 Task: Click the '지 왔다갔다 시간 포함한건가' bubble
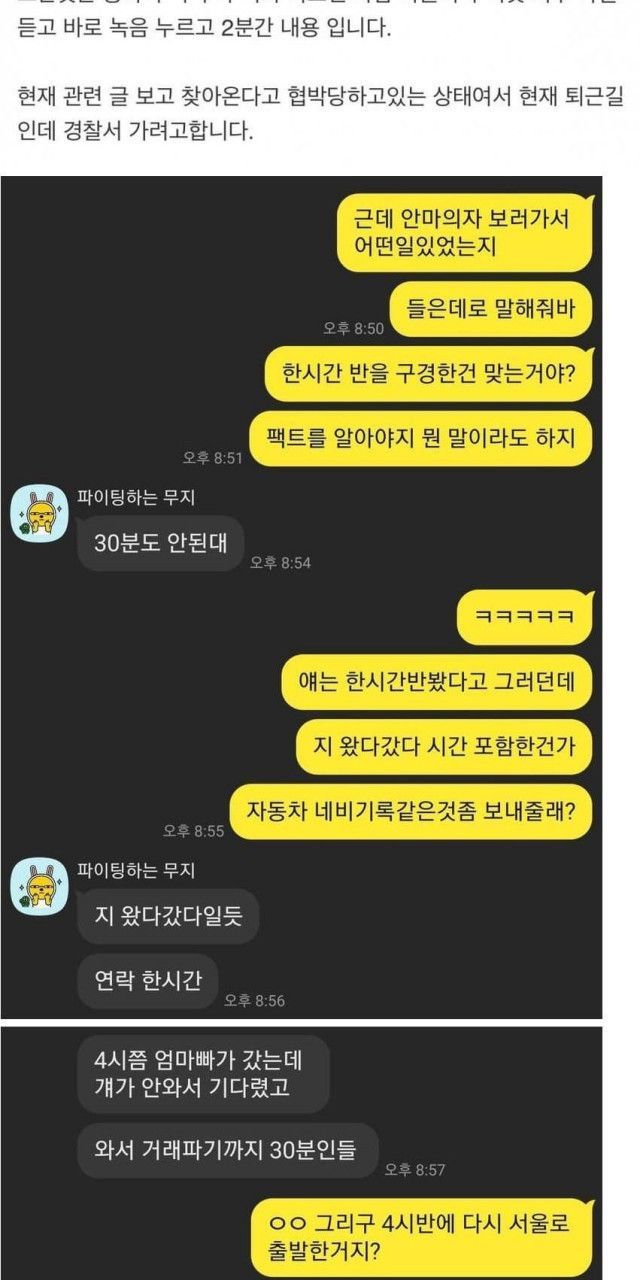[x=443, y=747]
